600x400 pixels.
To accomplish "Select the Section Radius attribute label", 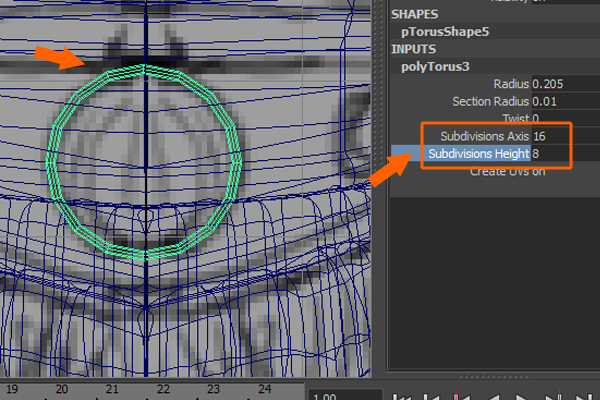I will coord(490,101).
